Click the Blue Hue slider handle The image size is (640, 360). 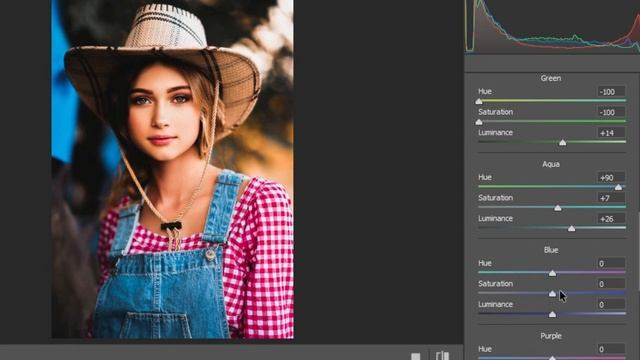tap(552, 273)
